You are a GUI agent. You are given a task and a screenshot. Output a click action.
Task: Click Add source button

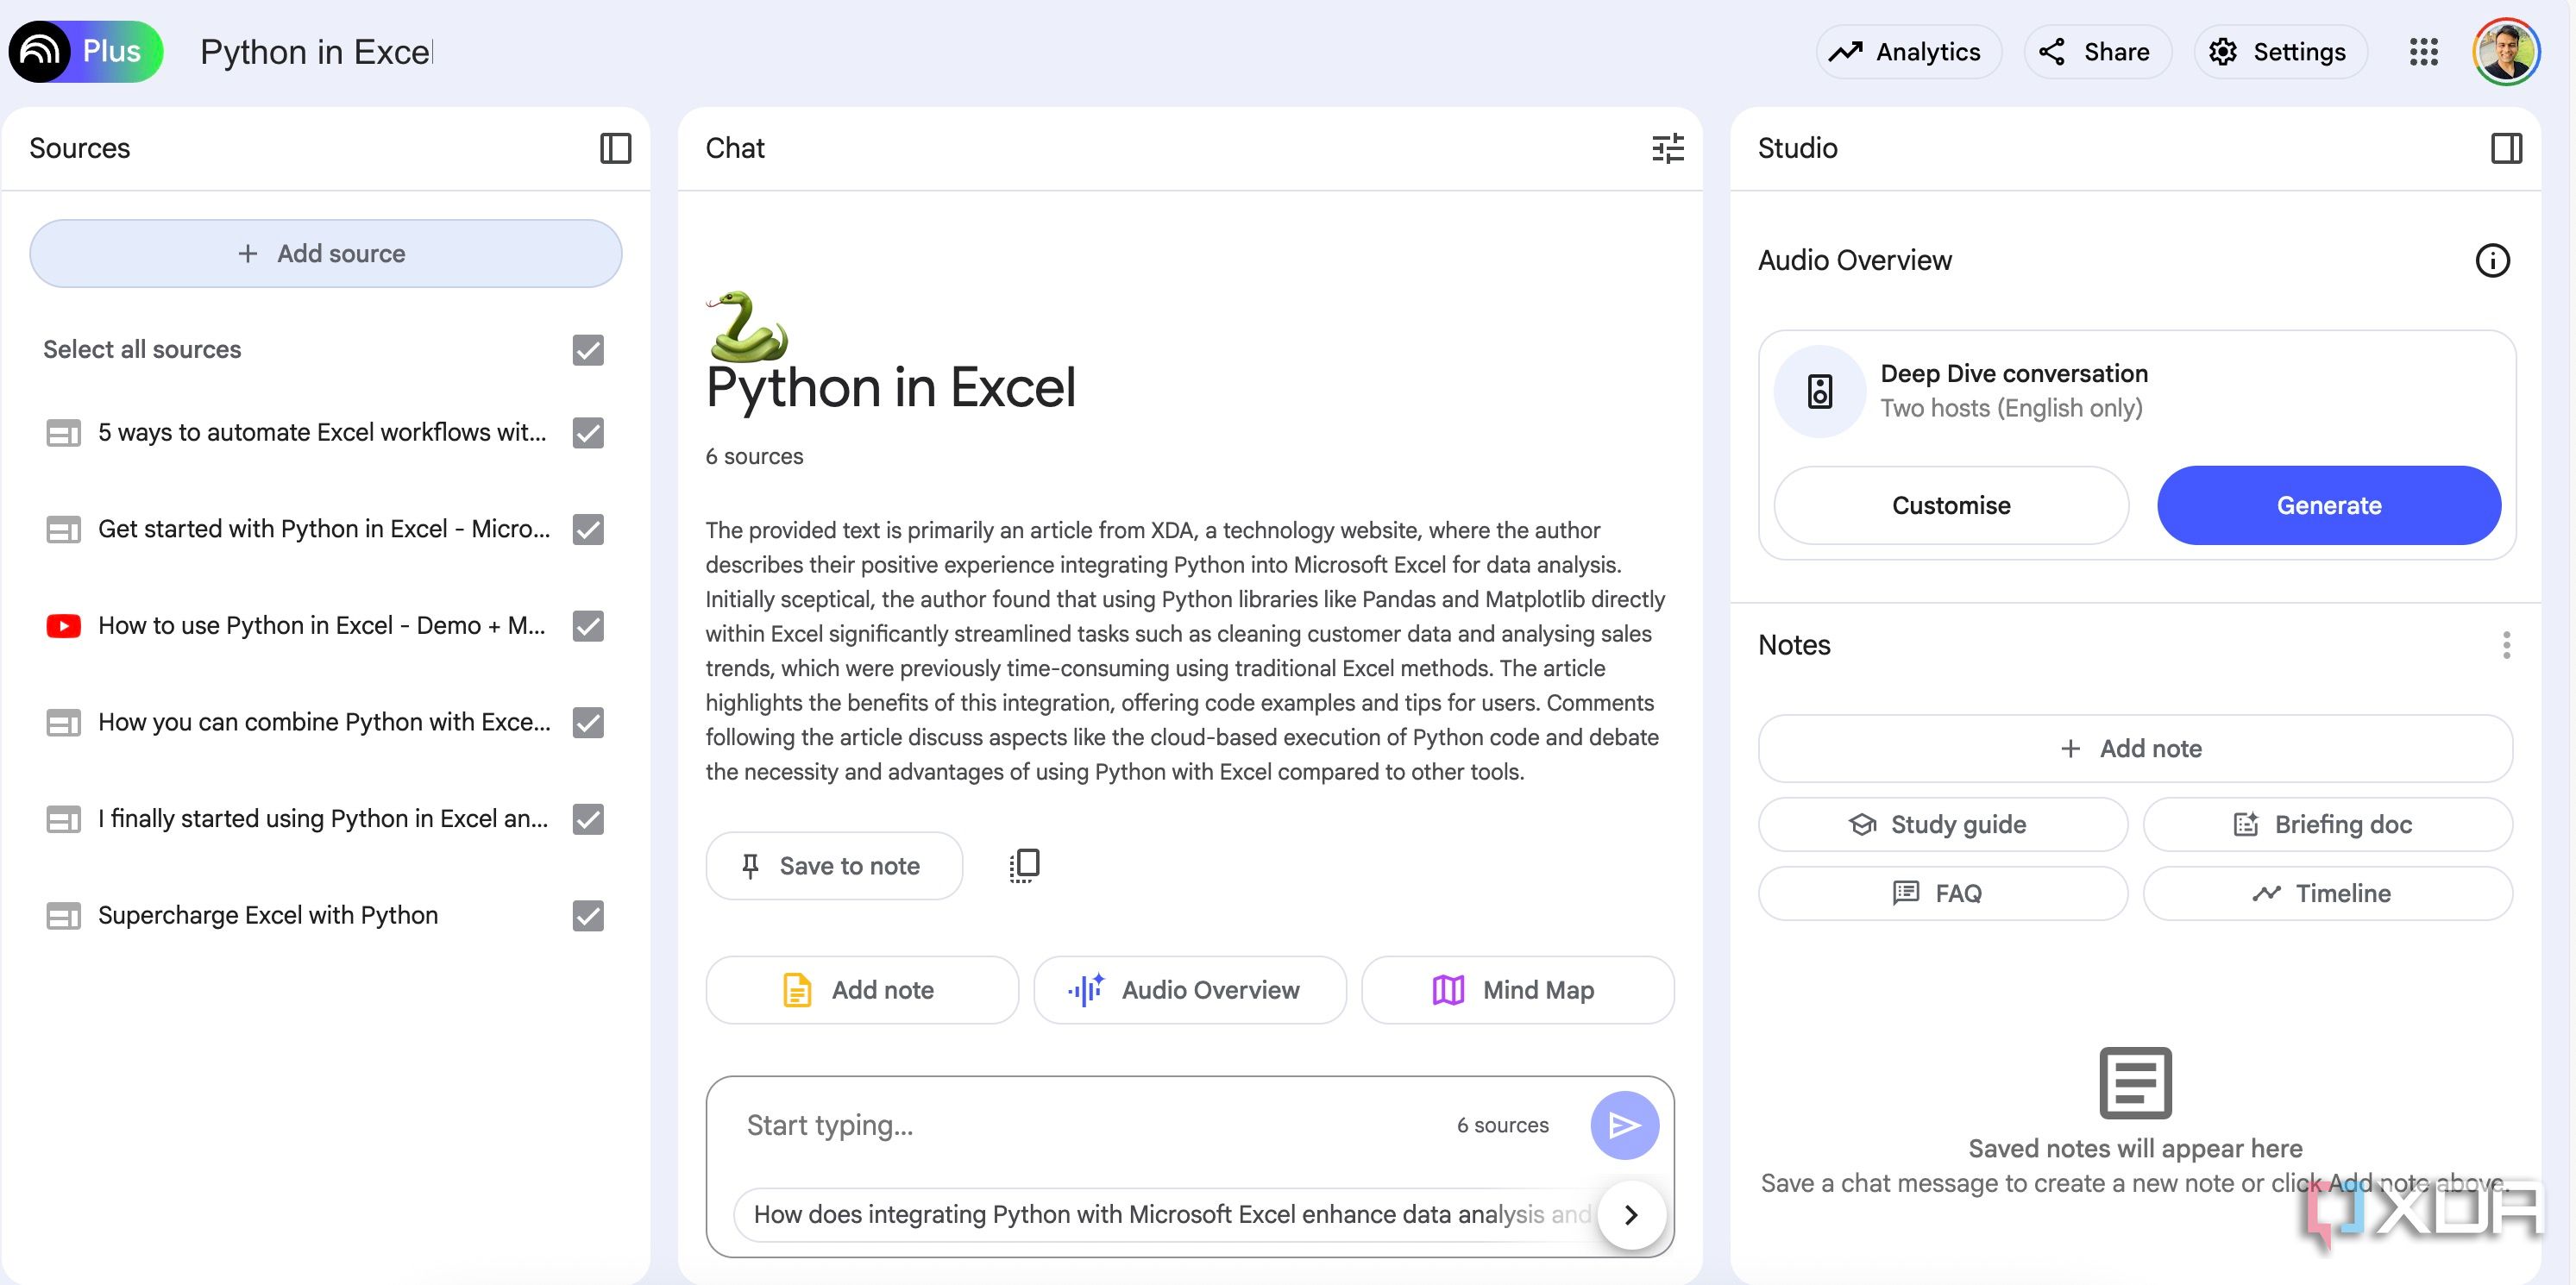(325, 253)
